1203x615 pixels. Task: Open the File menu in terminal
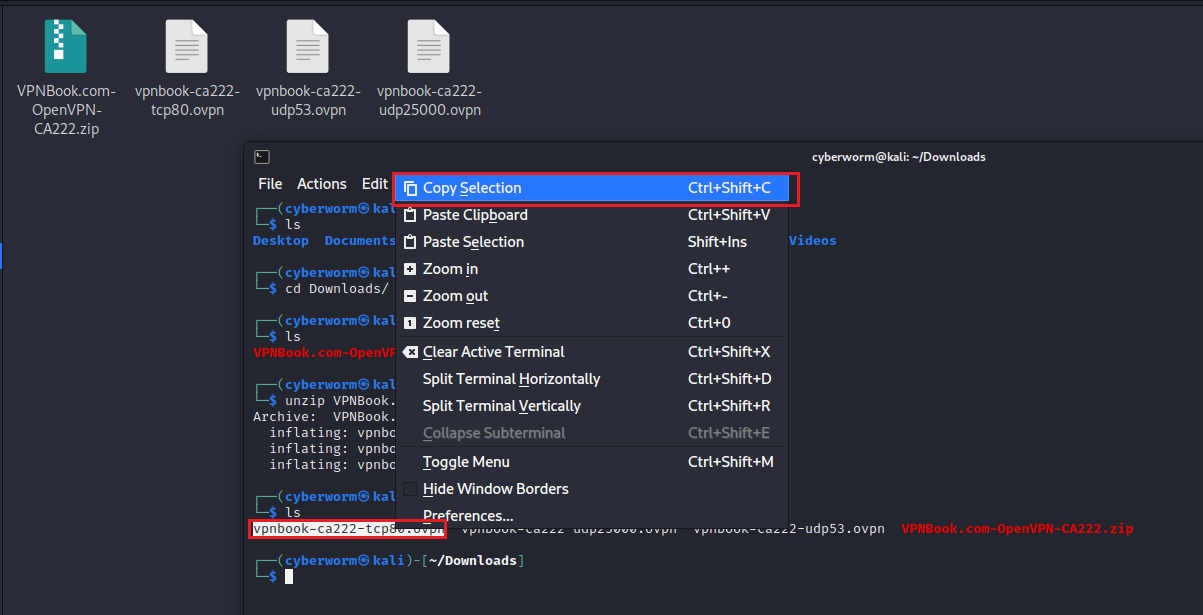pos(270,184)
